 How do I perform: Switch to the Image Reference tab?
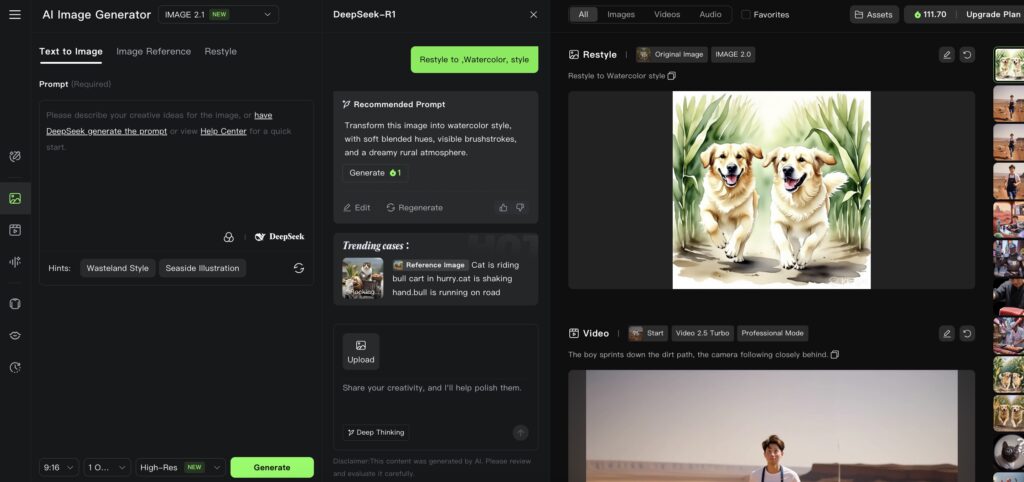click(x=153, y=51)
